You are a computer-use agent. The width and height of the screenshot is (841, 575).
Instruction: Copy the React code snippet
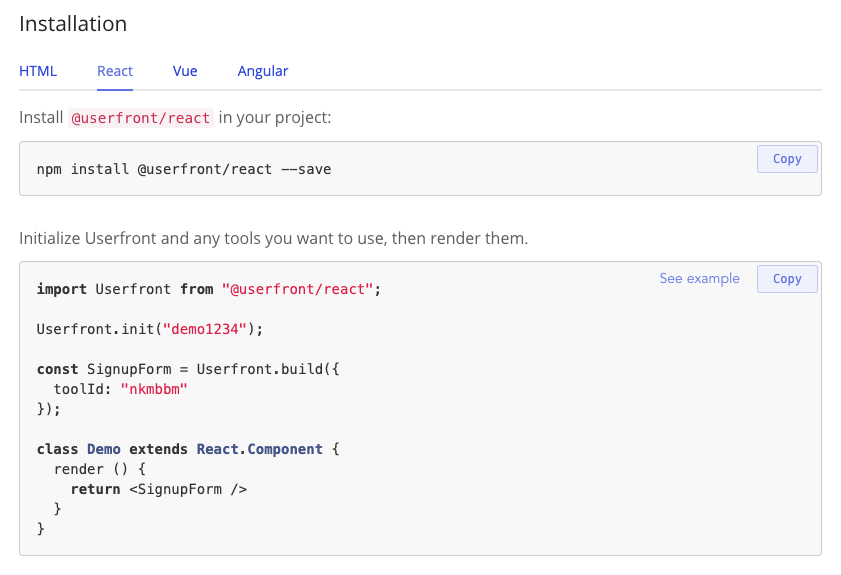point(787,279)
